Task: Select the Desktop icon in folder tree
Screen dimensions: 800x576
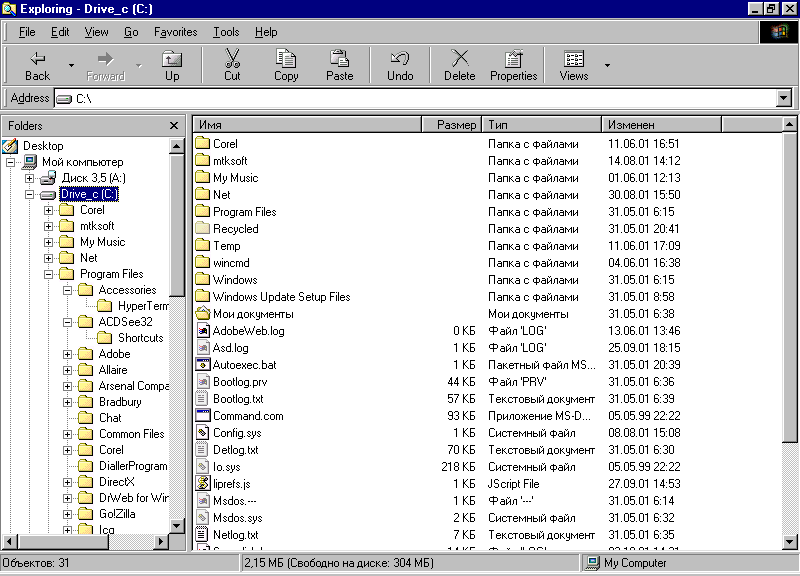Action: click(x=10, y=146)
